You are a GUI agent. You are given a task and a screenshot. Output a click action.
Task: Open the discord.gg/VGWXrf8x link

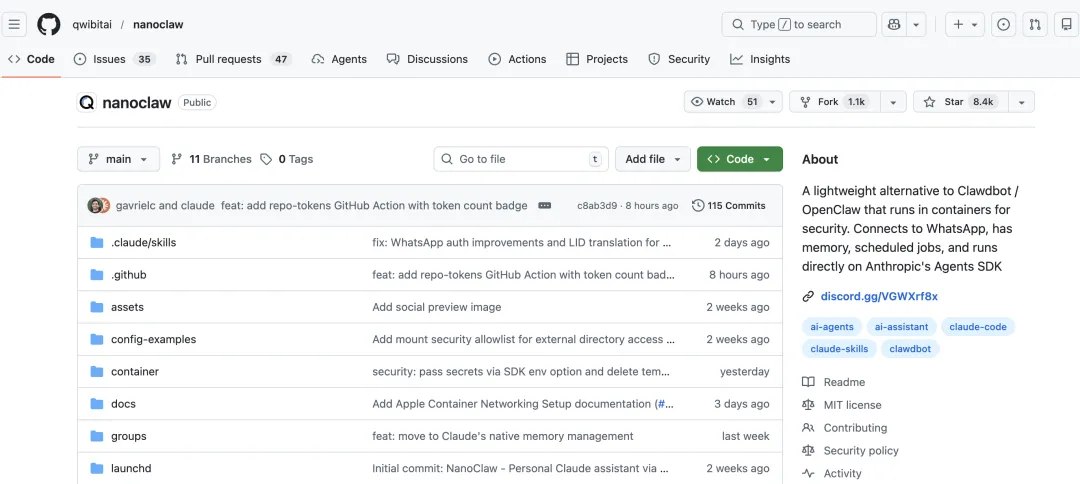click(x=879, y=296)
